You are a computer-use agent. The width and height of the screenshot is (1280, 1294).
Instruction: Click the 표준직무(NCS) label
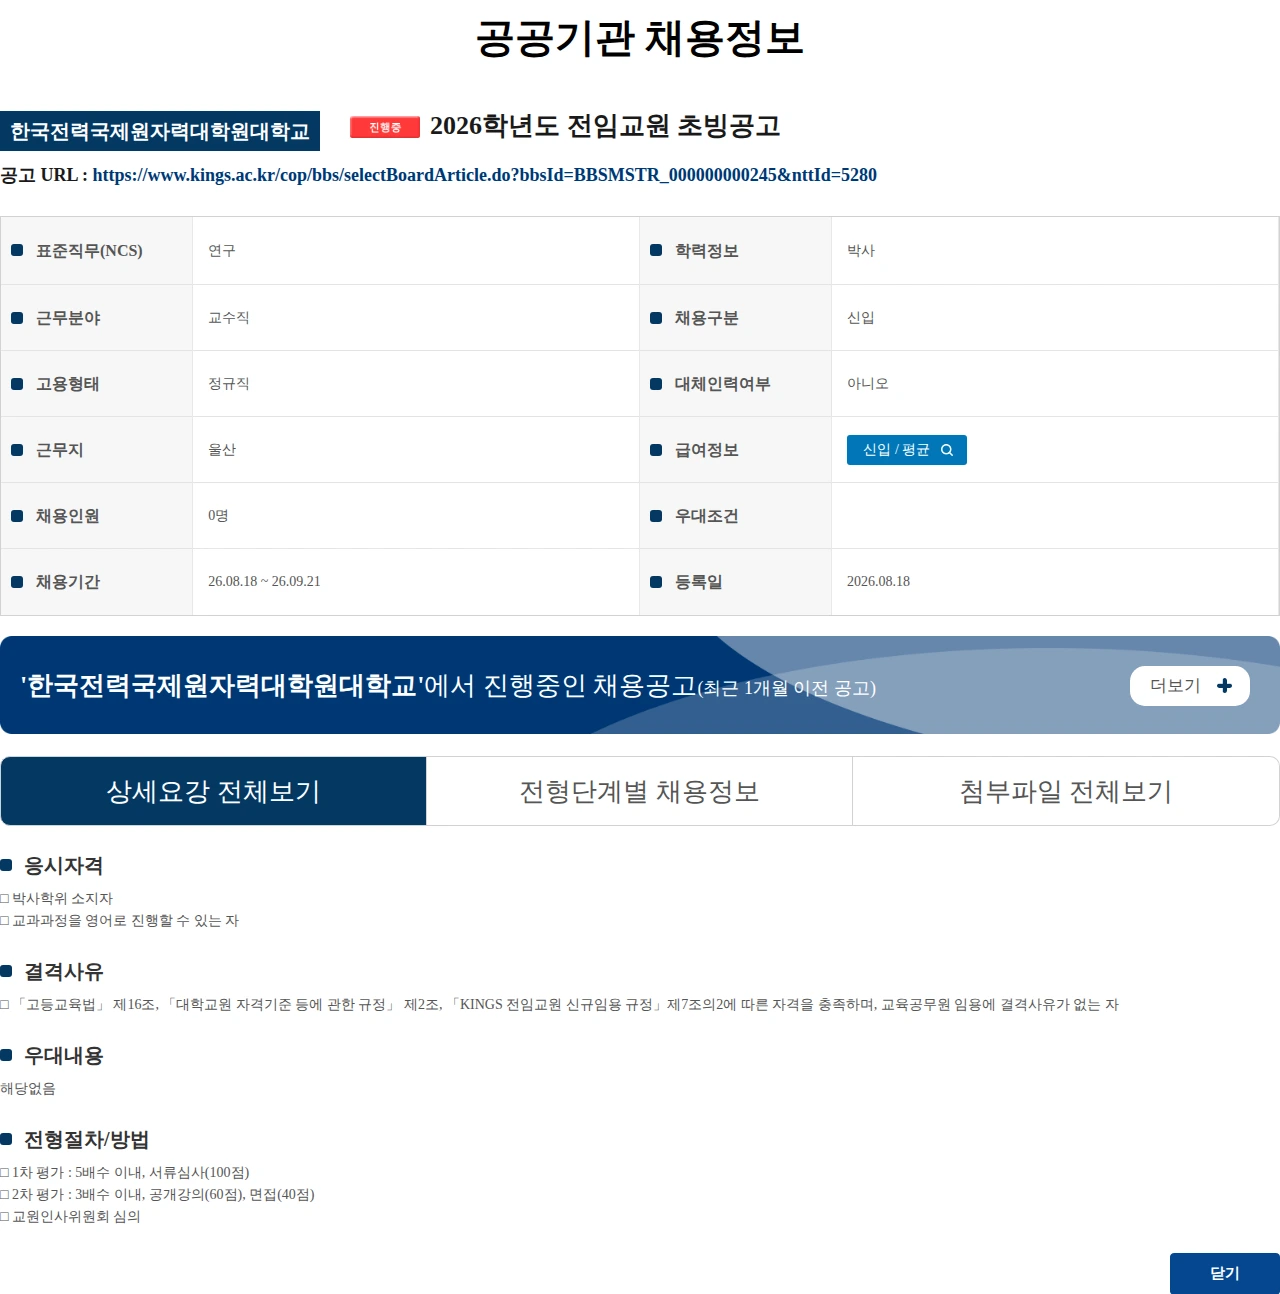(x=89, y=251)
